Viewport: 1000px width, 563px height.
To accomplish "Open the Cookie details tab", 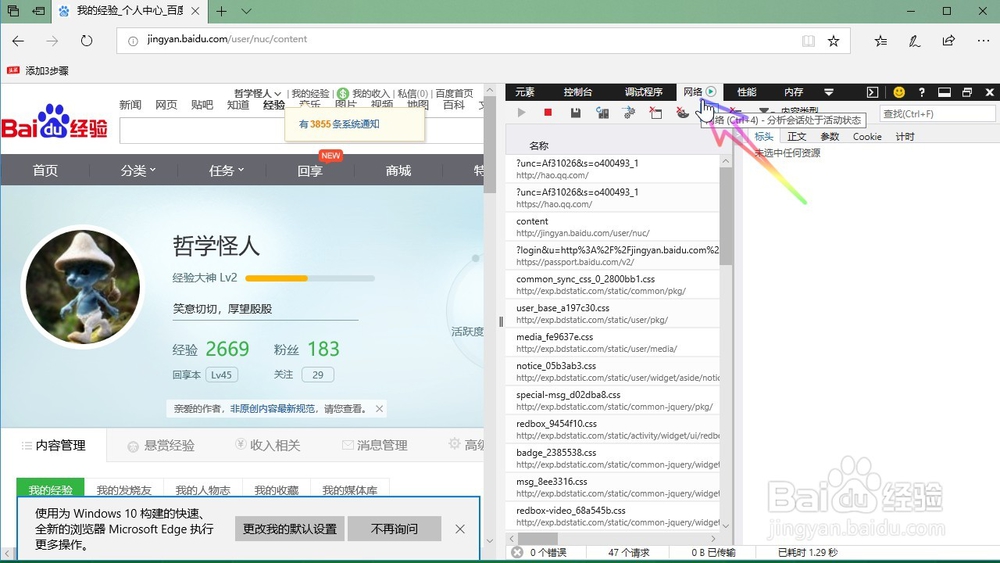I will [867, 136].
